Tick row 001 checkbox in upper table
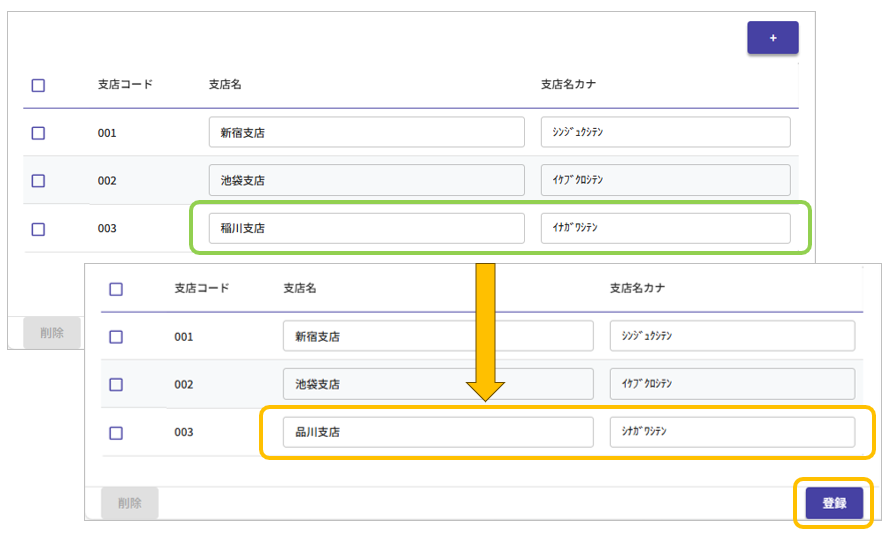Image resolution: width=893 pixels, height=538 pixels. [38, 133]
